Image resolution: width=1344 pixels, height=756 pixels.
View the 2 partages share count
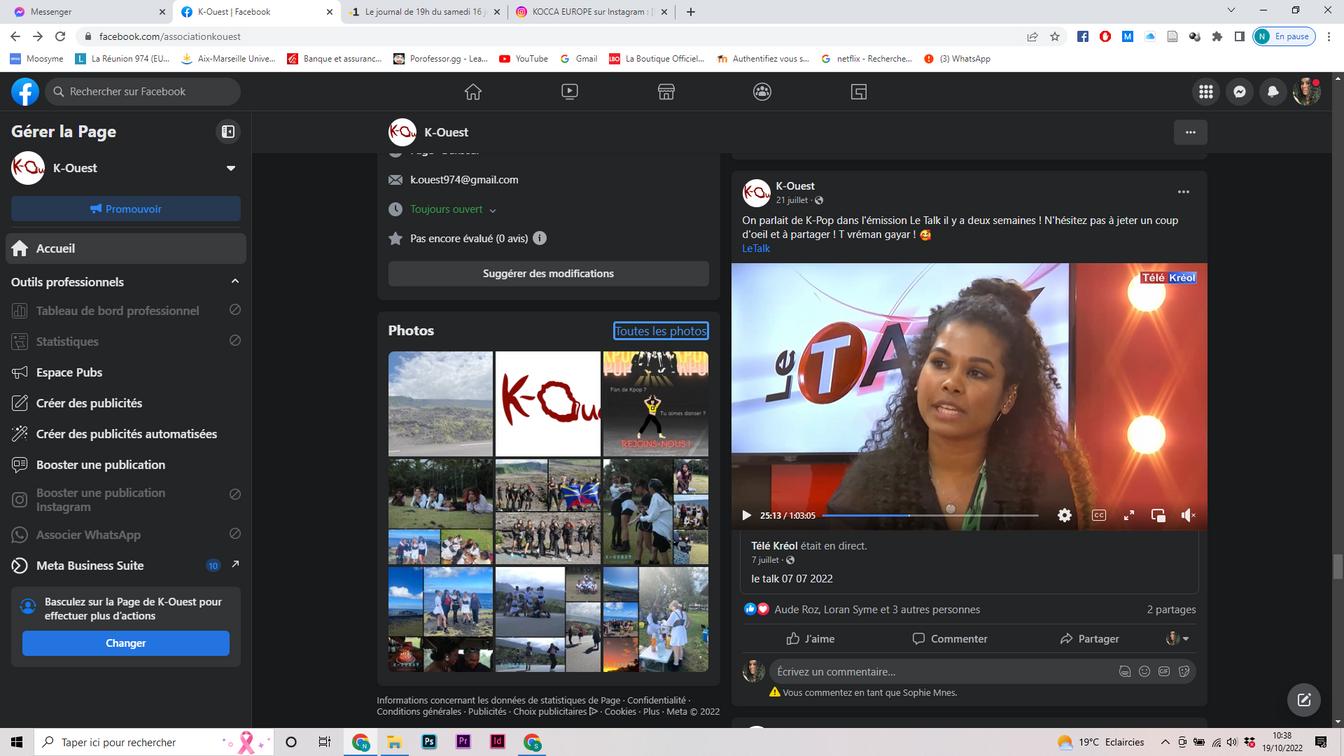pyautogui.click(x=1171, y=610)
